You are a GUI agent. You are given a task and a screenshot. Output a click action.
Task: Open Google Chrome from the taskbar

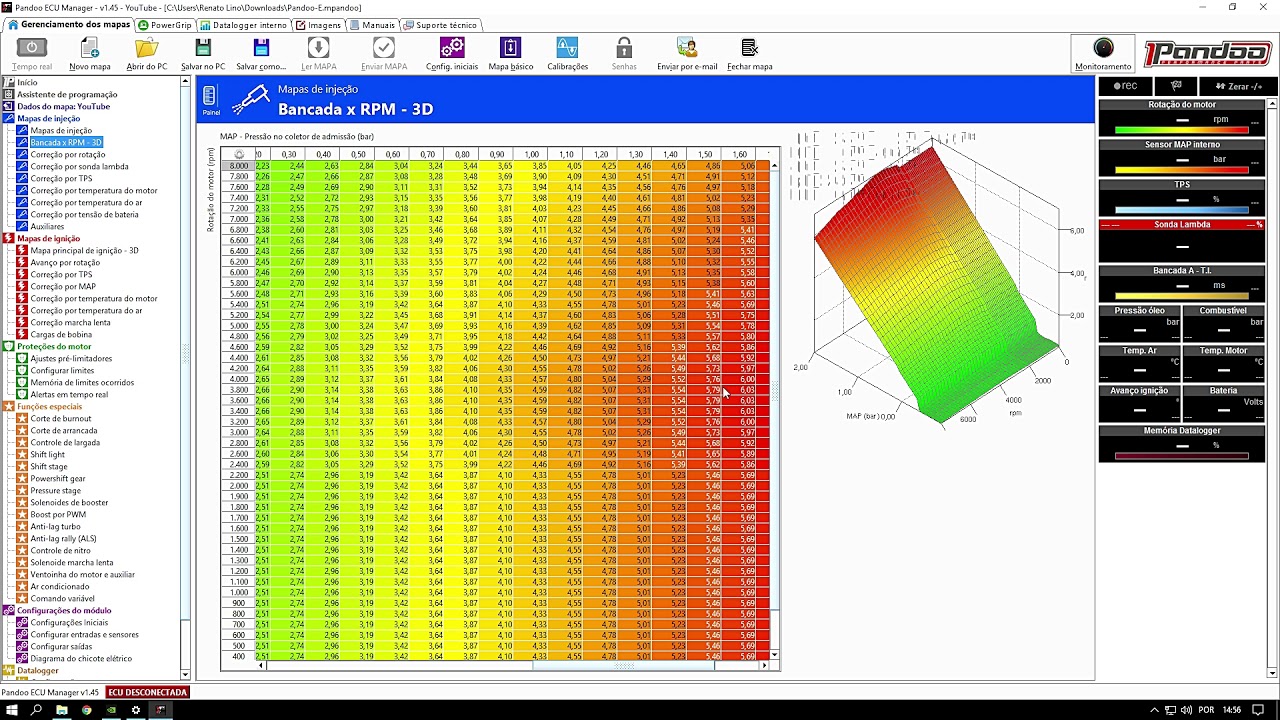86,710
